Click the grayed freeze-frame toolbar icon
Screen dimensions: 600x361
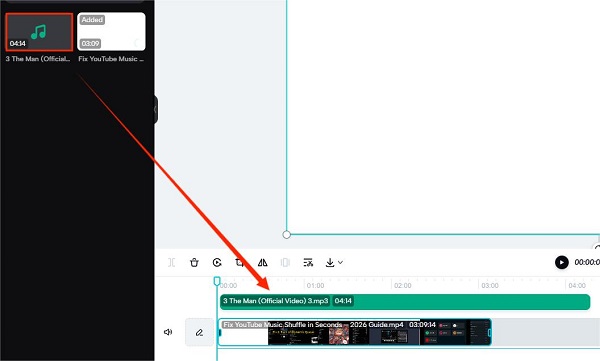pos(285,263)
